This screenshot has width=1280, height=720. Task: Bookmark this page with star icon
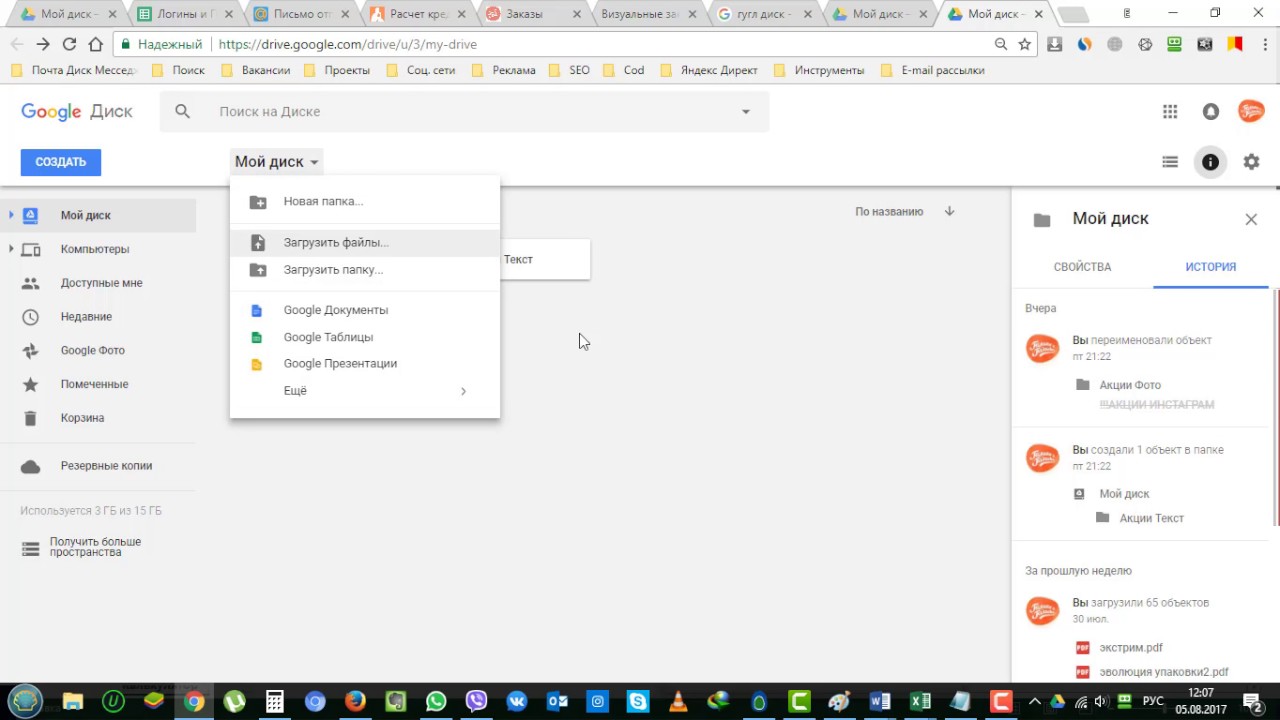click(x=1025, y=44)
